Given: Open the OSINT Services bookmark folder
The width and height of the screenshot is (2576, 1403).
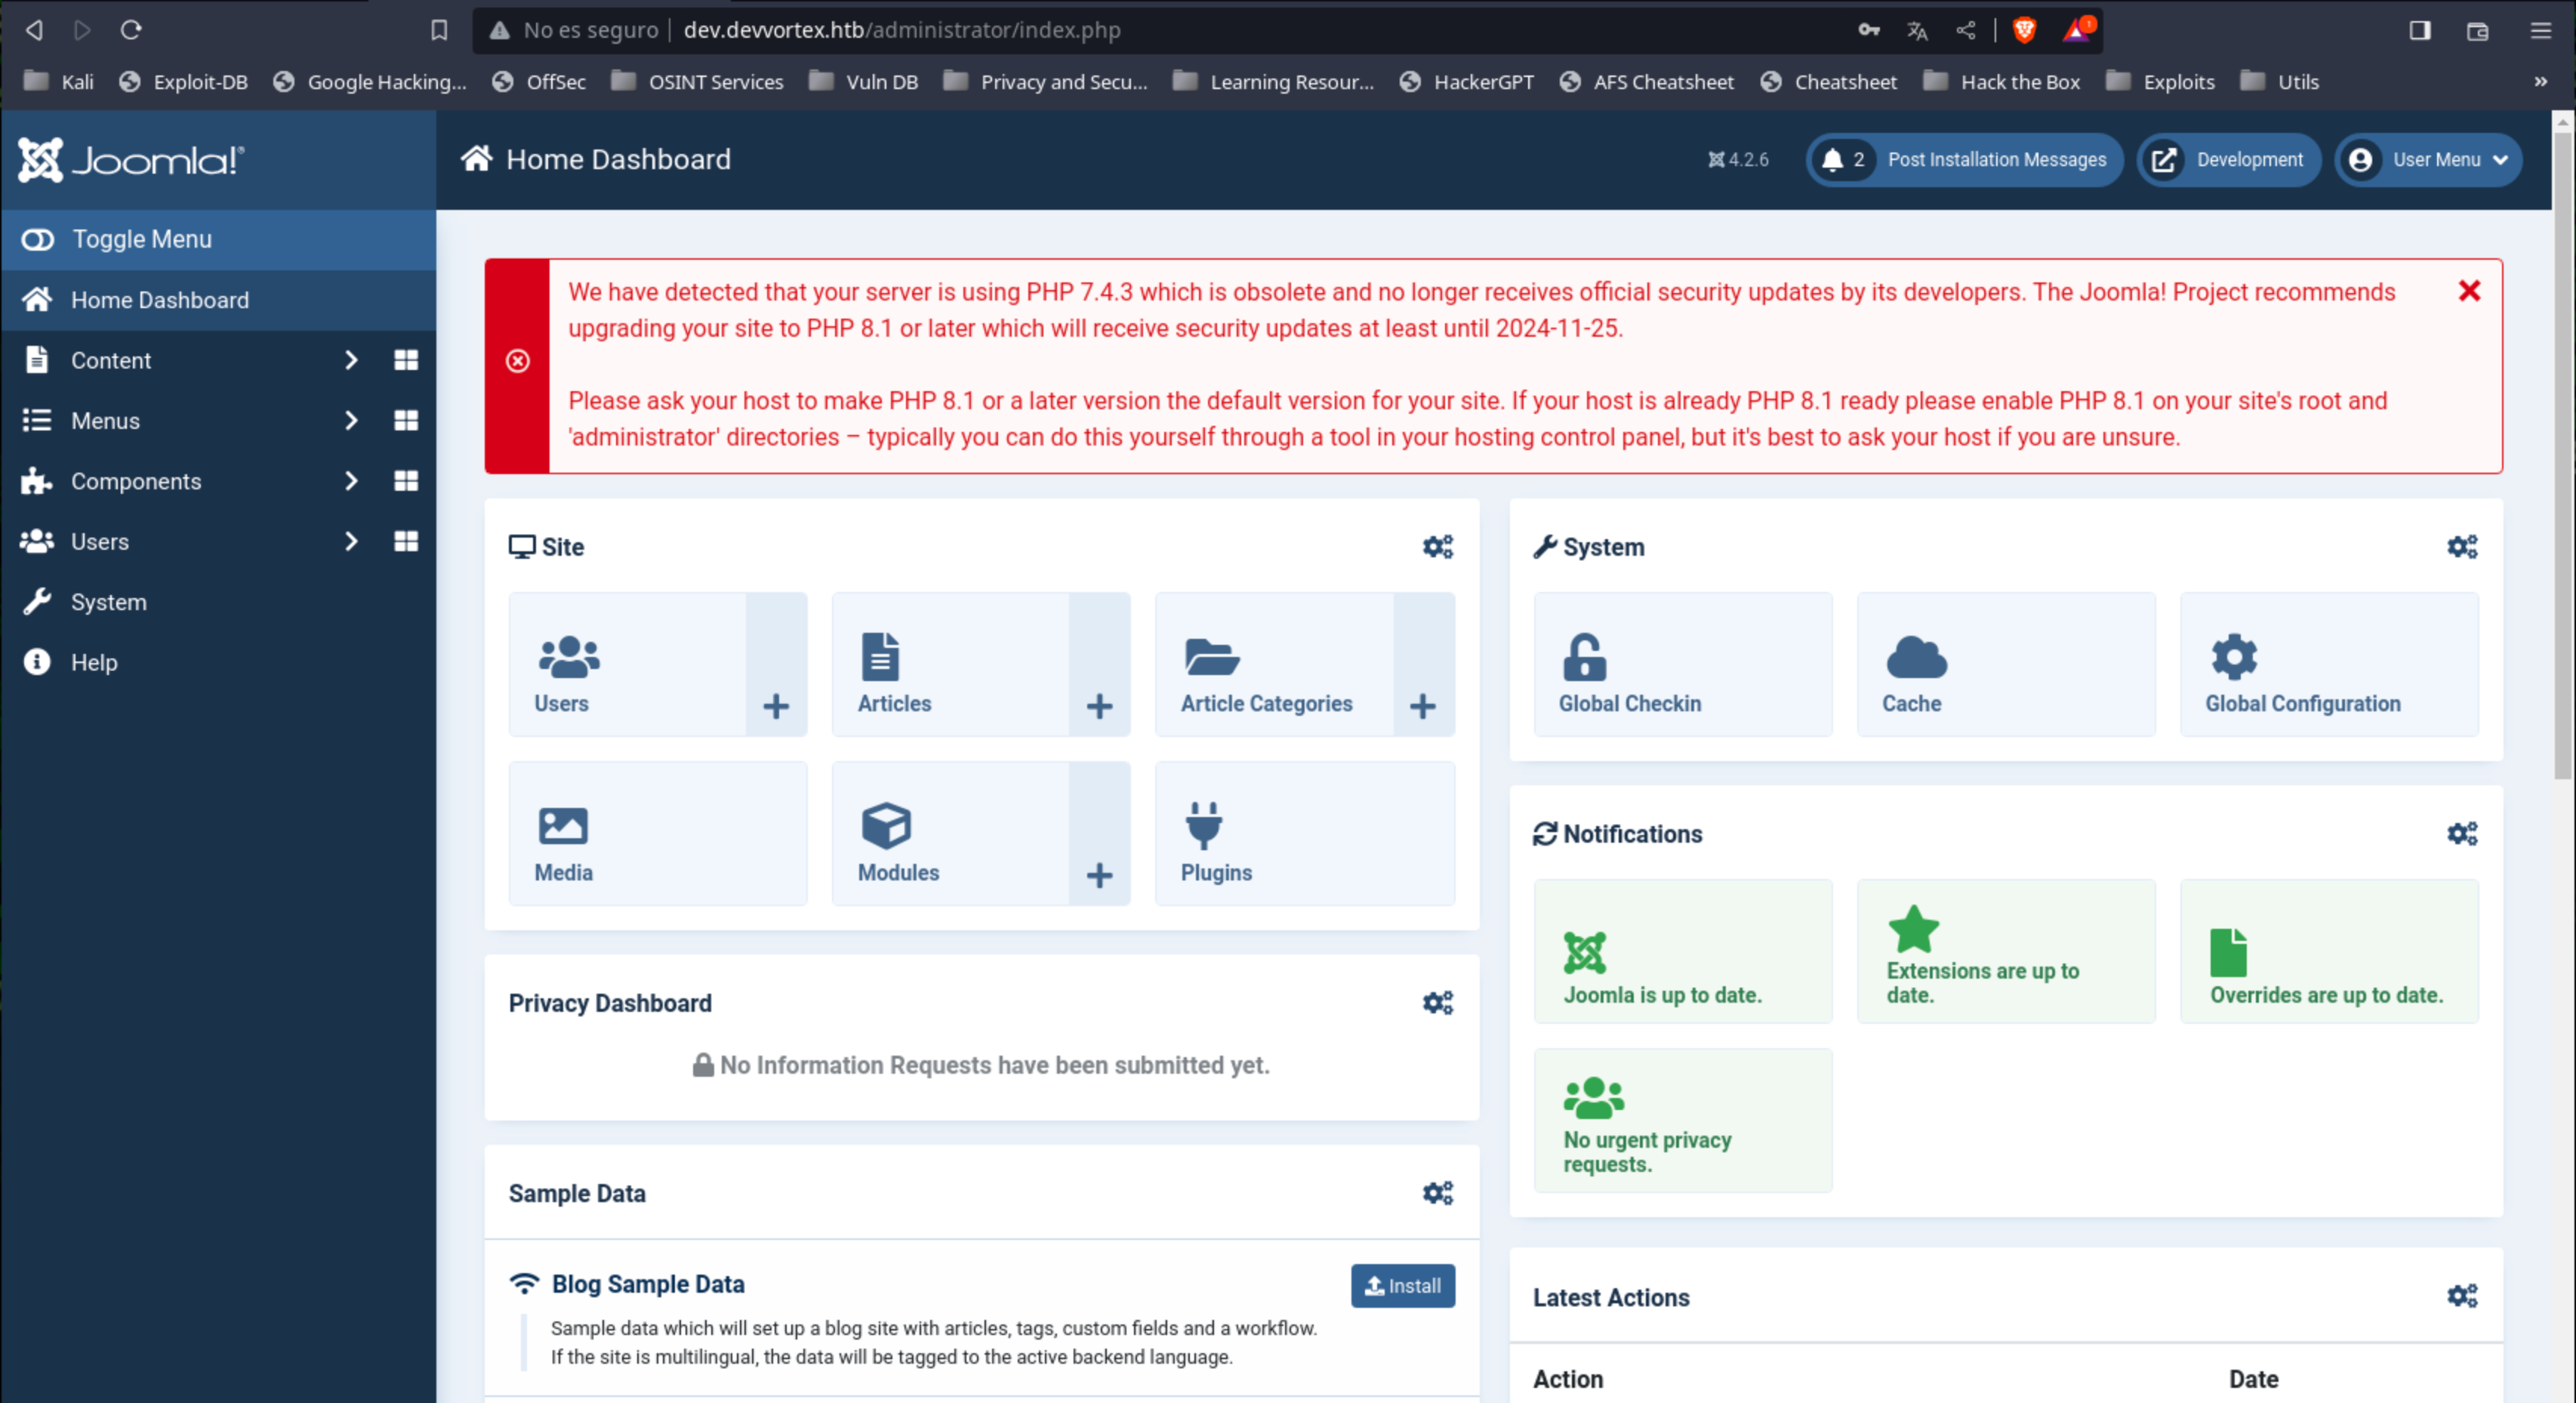Looking at the screenshot, I should 697,82.
